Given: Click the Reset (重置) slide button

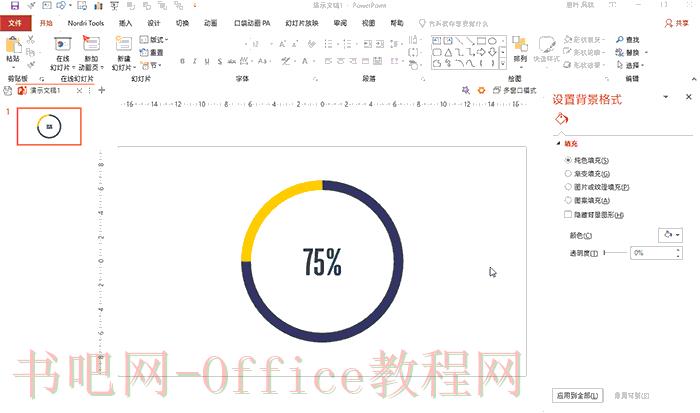Looking at the screenshot, I should click(152, 53).
